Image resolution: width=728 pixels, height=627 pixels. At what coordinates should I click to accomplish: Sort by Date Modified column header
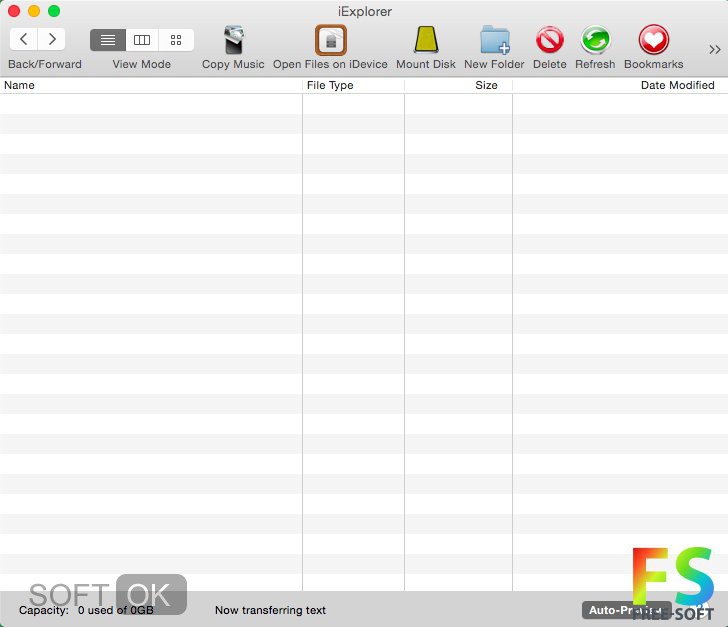(620, 85)
